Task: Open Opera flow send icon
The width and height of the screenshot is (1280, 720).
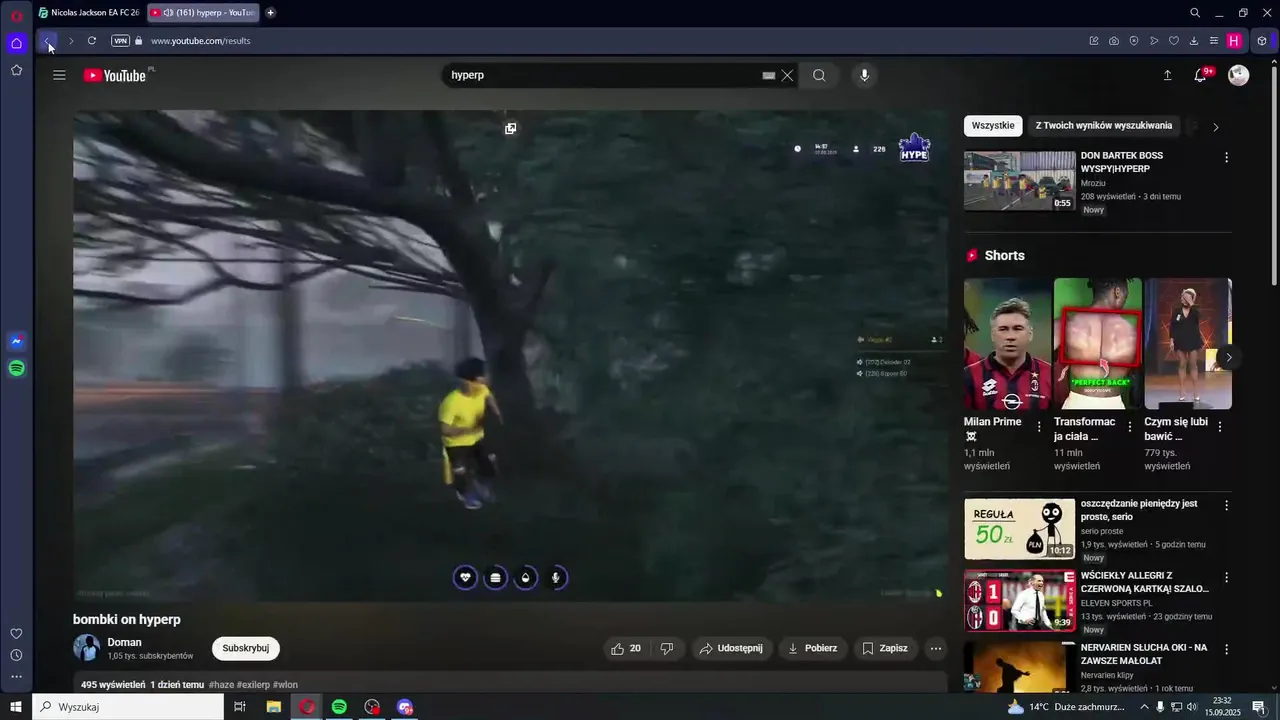Action: click(x=1154, y=41)
